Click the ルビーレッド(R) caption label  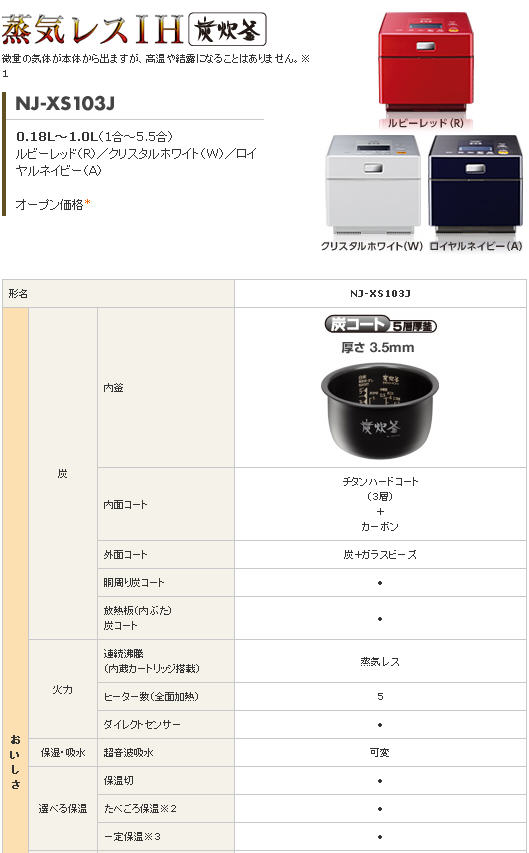tap(425, 123)
